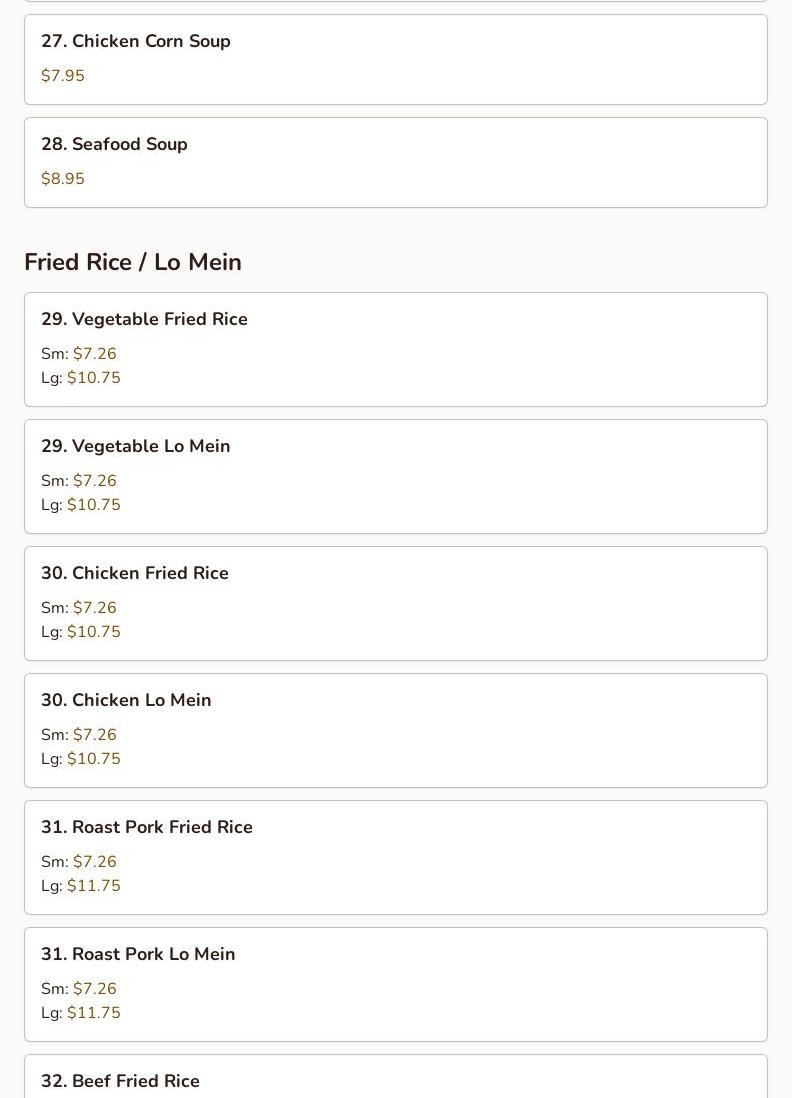Click the $7.95 Chicken Corn Soup price

63,76
